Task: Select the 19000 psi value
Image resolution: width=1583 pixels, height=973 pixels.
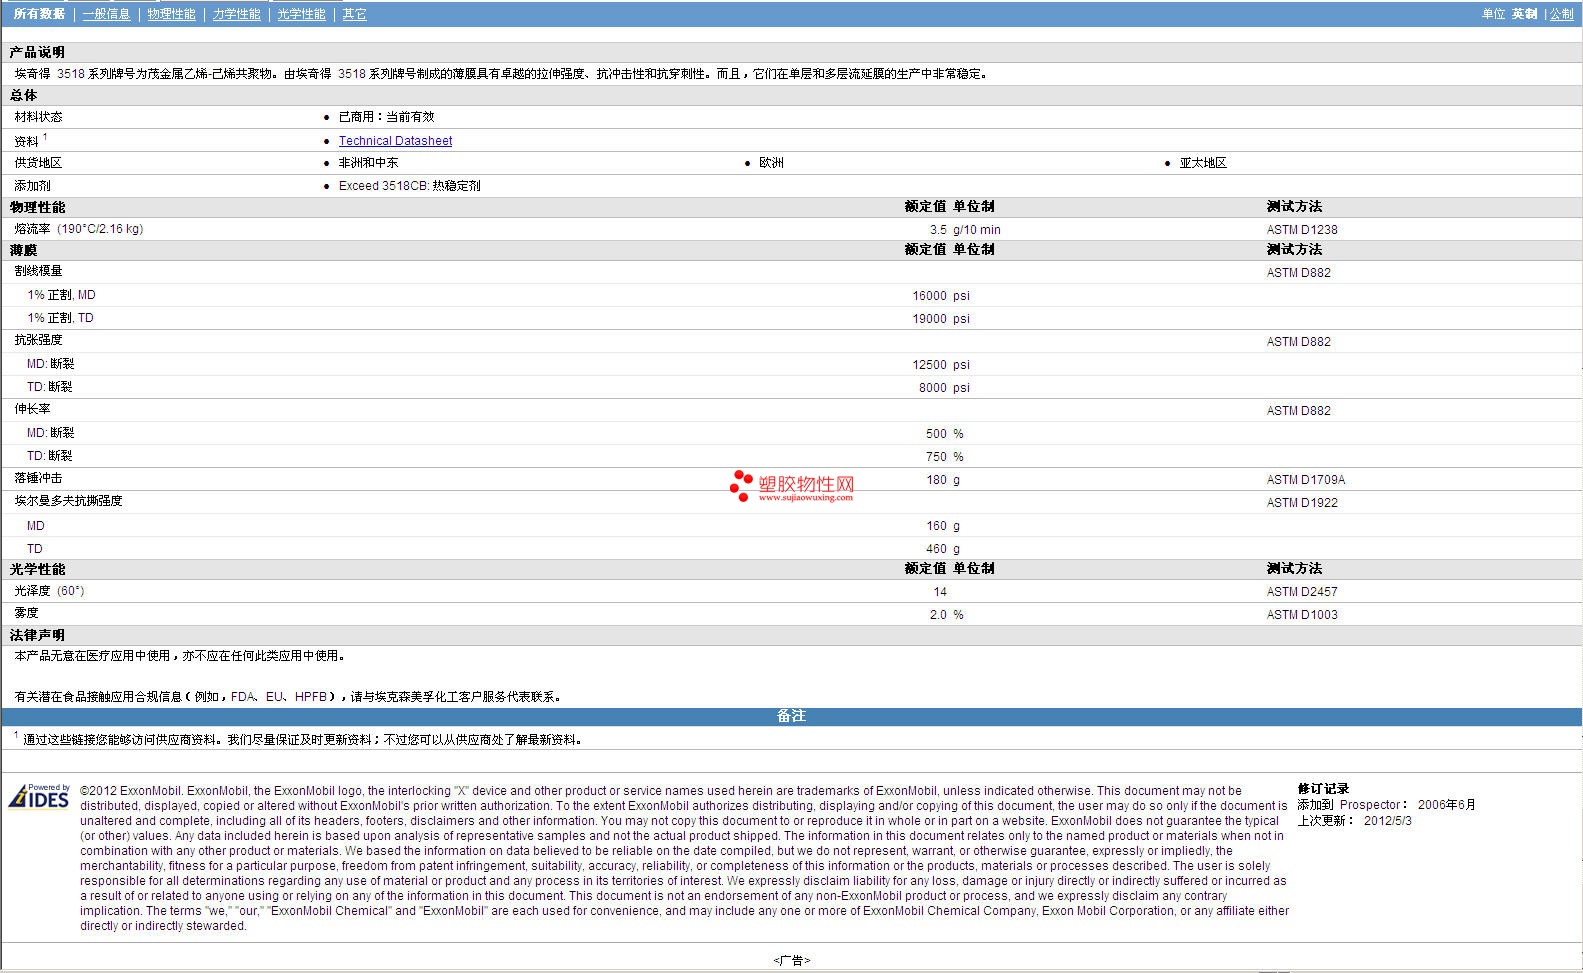Action: coord(940,319)
